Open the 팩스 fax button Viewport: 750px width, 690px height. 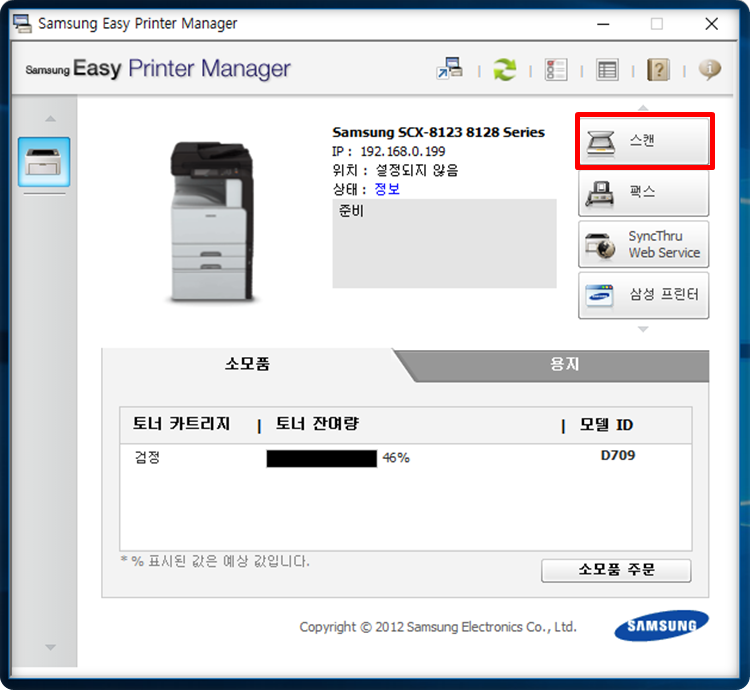click(644, 193)
